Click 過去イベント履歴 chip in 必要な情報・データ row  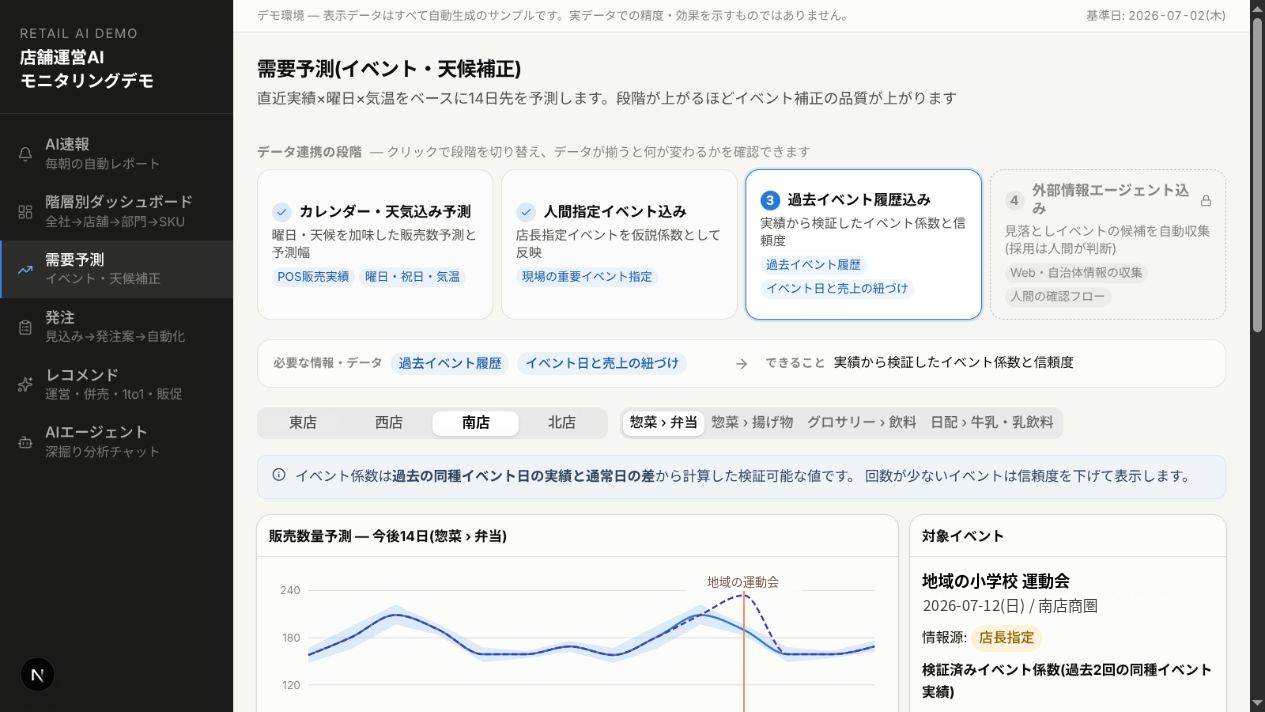pyautogui.click(x=450, y=364)
